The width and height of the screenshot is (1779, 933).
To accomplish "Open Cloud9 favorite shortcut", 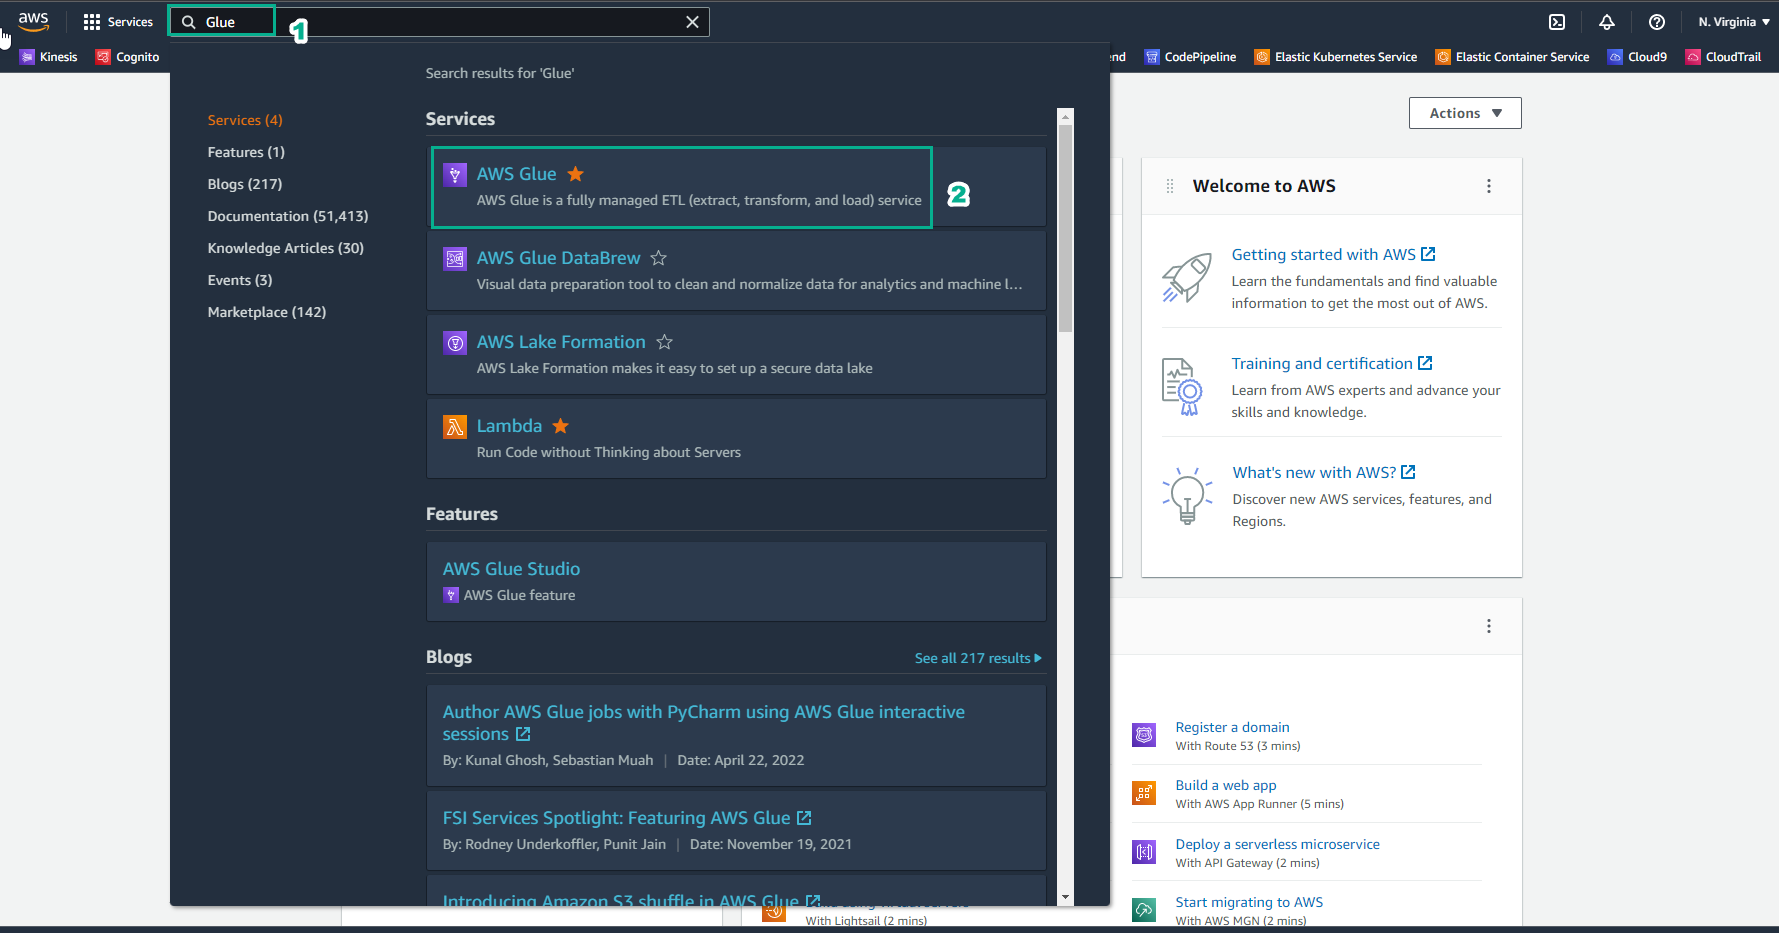I will tap(1637, 57).
